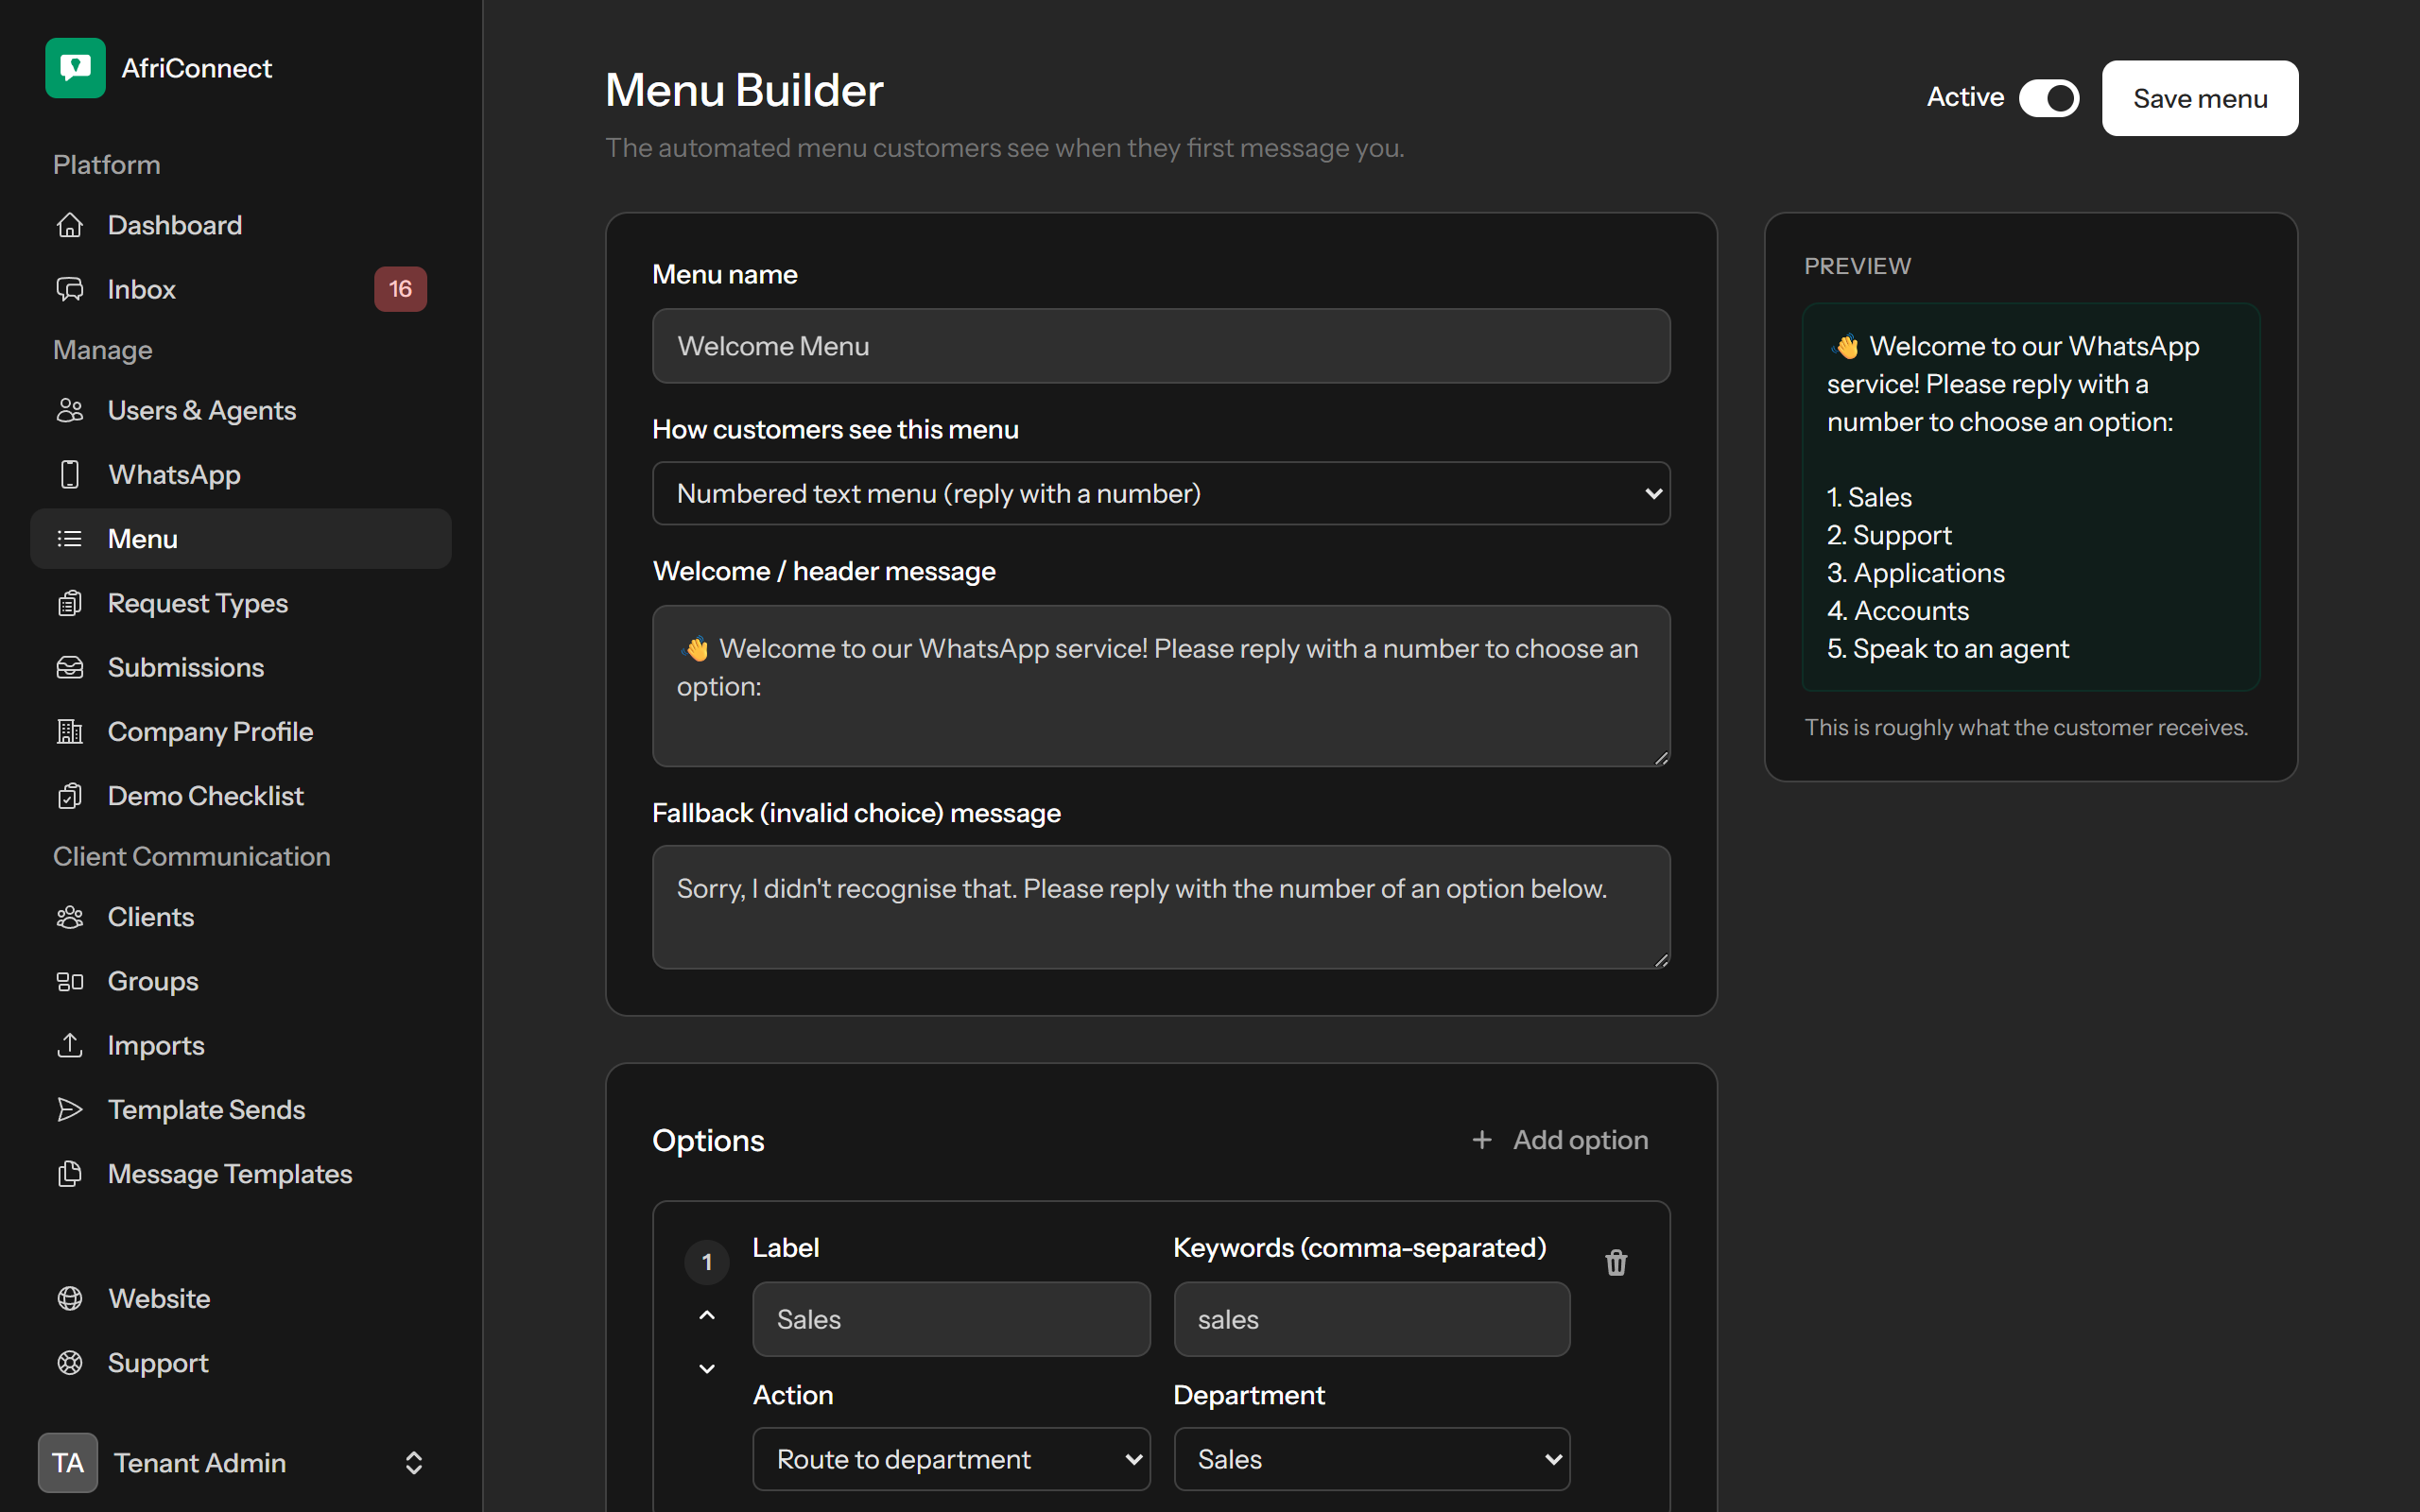Click the Submissions tray icon
Viewport: 2420px width, 1512px height.
[70, 667]
